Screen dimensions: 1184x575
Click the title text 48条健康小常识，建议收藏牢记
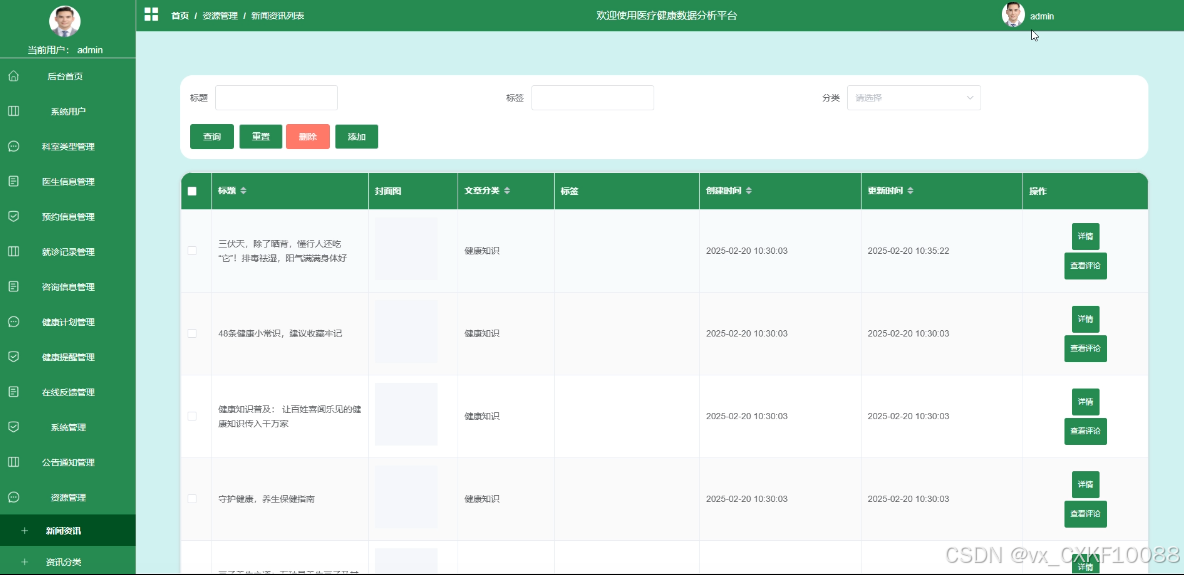280,333
